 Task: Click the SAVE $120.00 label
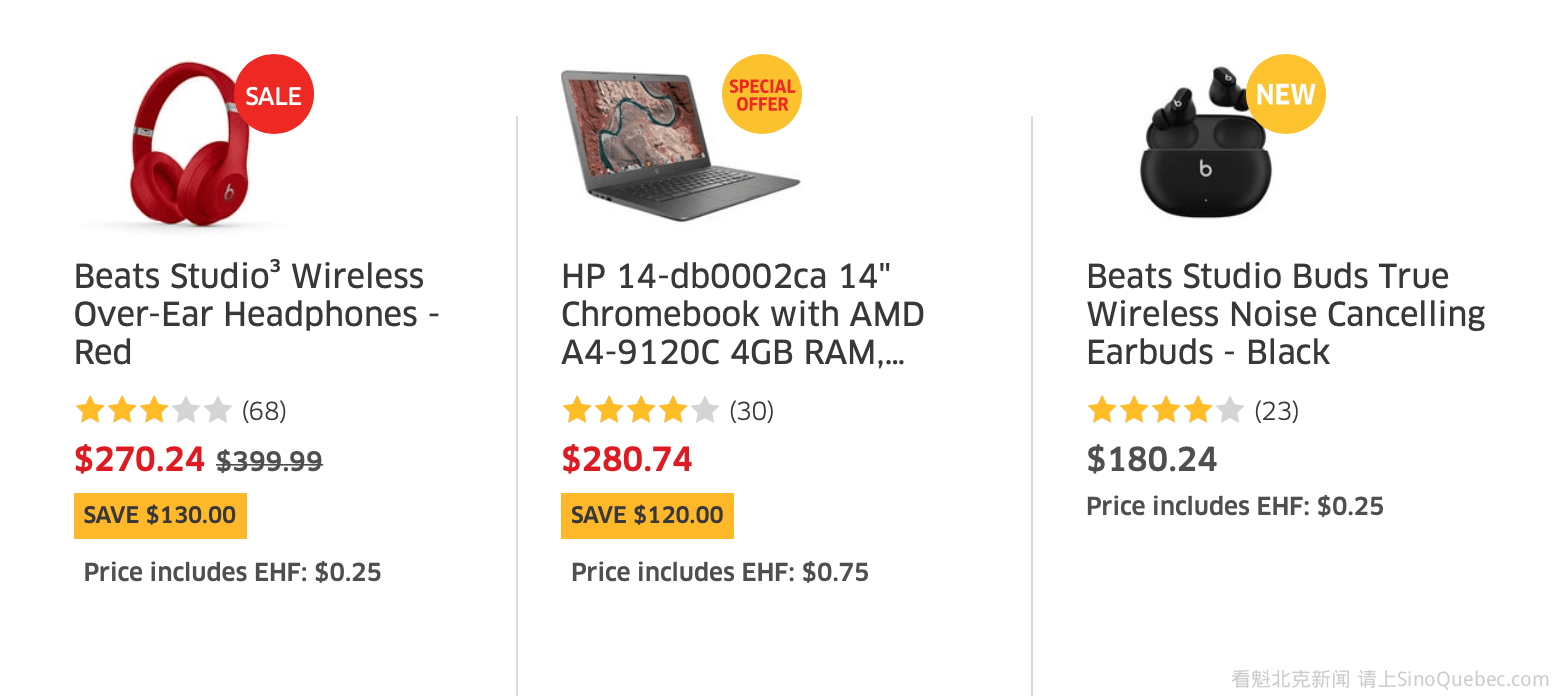click(x=647, y=516)
